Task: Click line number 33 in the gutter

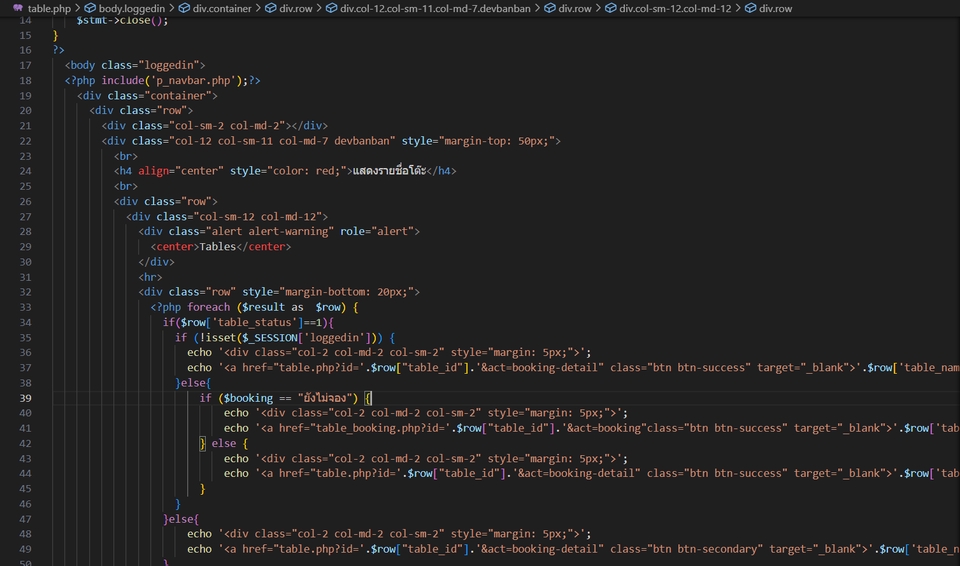Action: [25, 308]
